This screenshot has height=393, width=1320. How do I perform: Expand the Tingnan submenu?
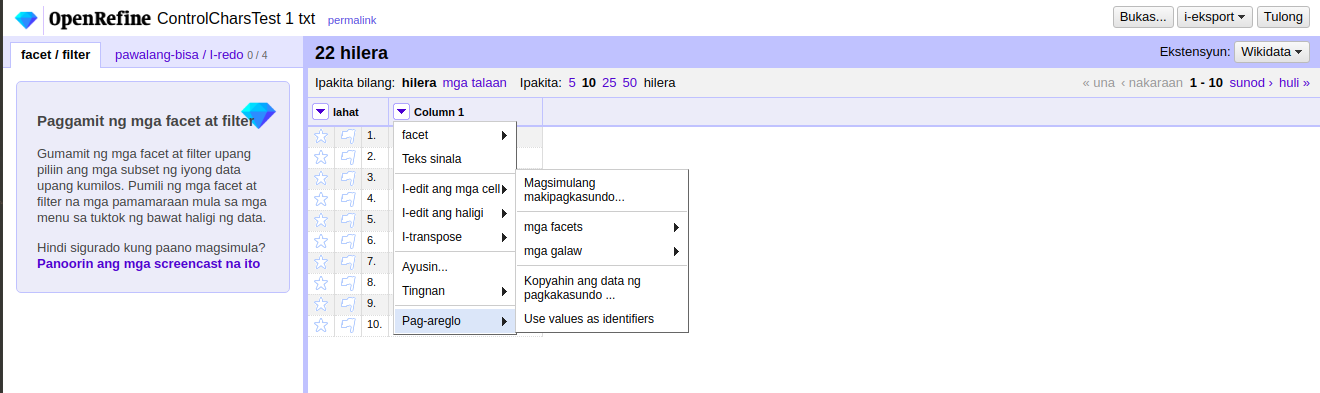455,291
